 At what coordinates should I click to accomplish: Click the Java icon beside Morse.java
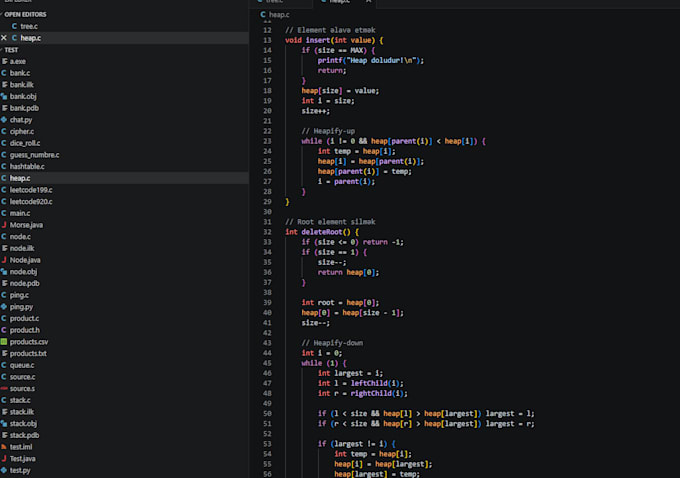[4, 225]
